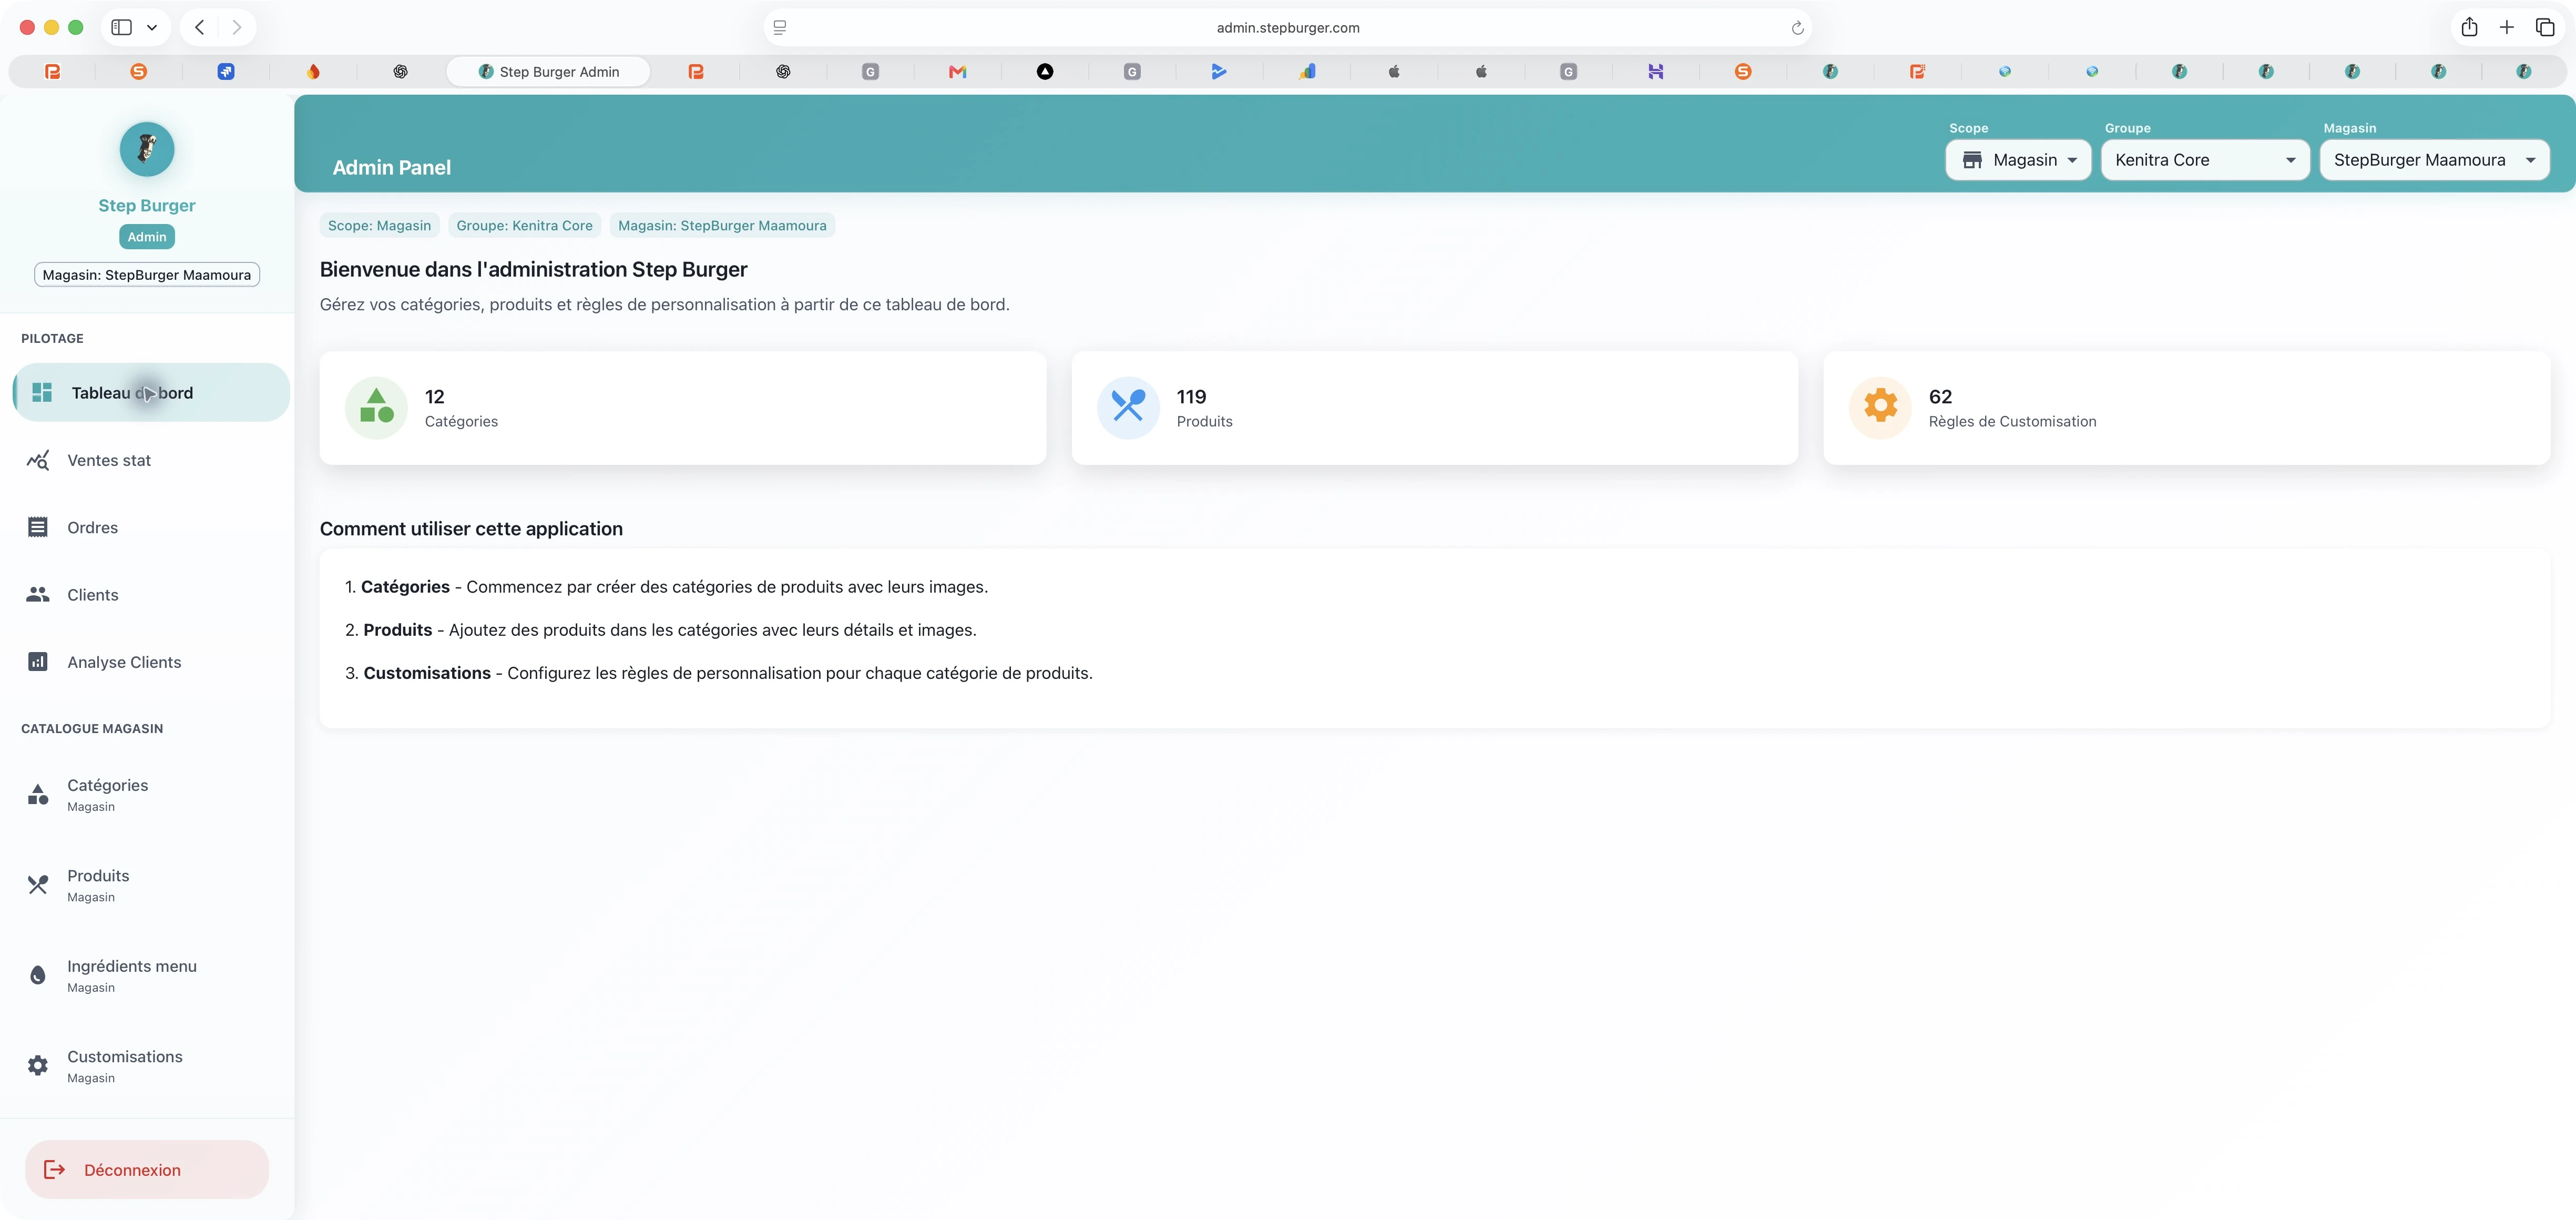Click the Ventes stat chart icon

[x=38, y=460]
